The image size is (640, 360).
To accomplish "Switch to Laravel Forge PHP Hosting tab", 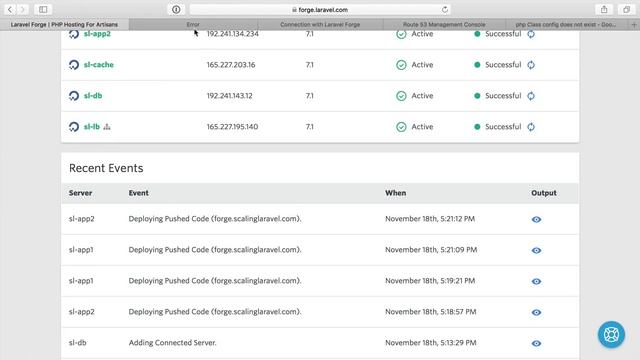I will coord(64,24).
